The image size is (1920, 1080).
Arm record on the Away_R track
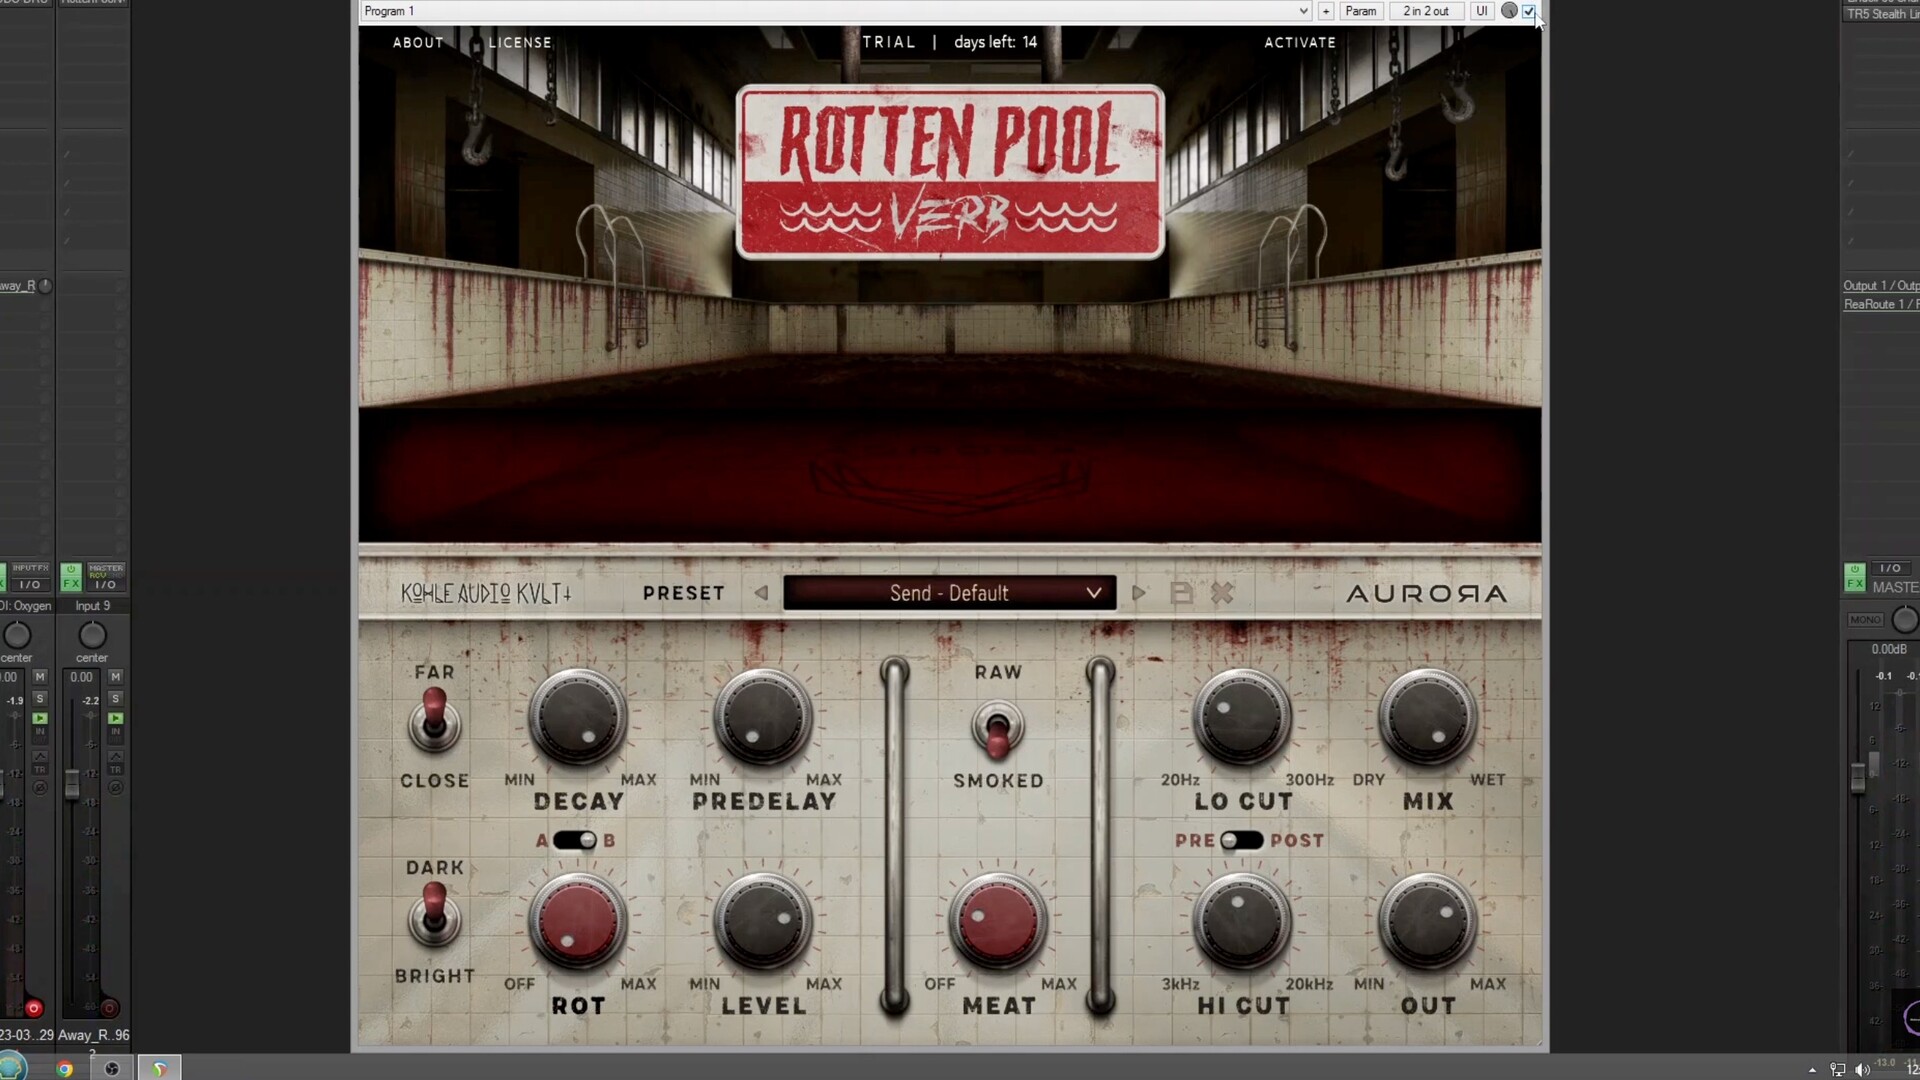pyautogui.click(x=109, y=1008)
